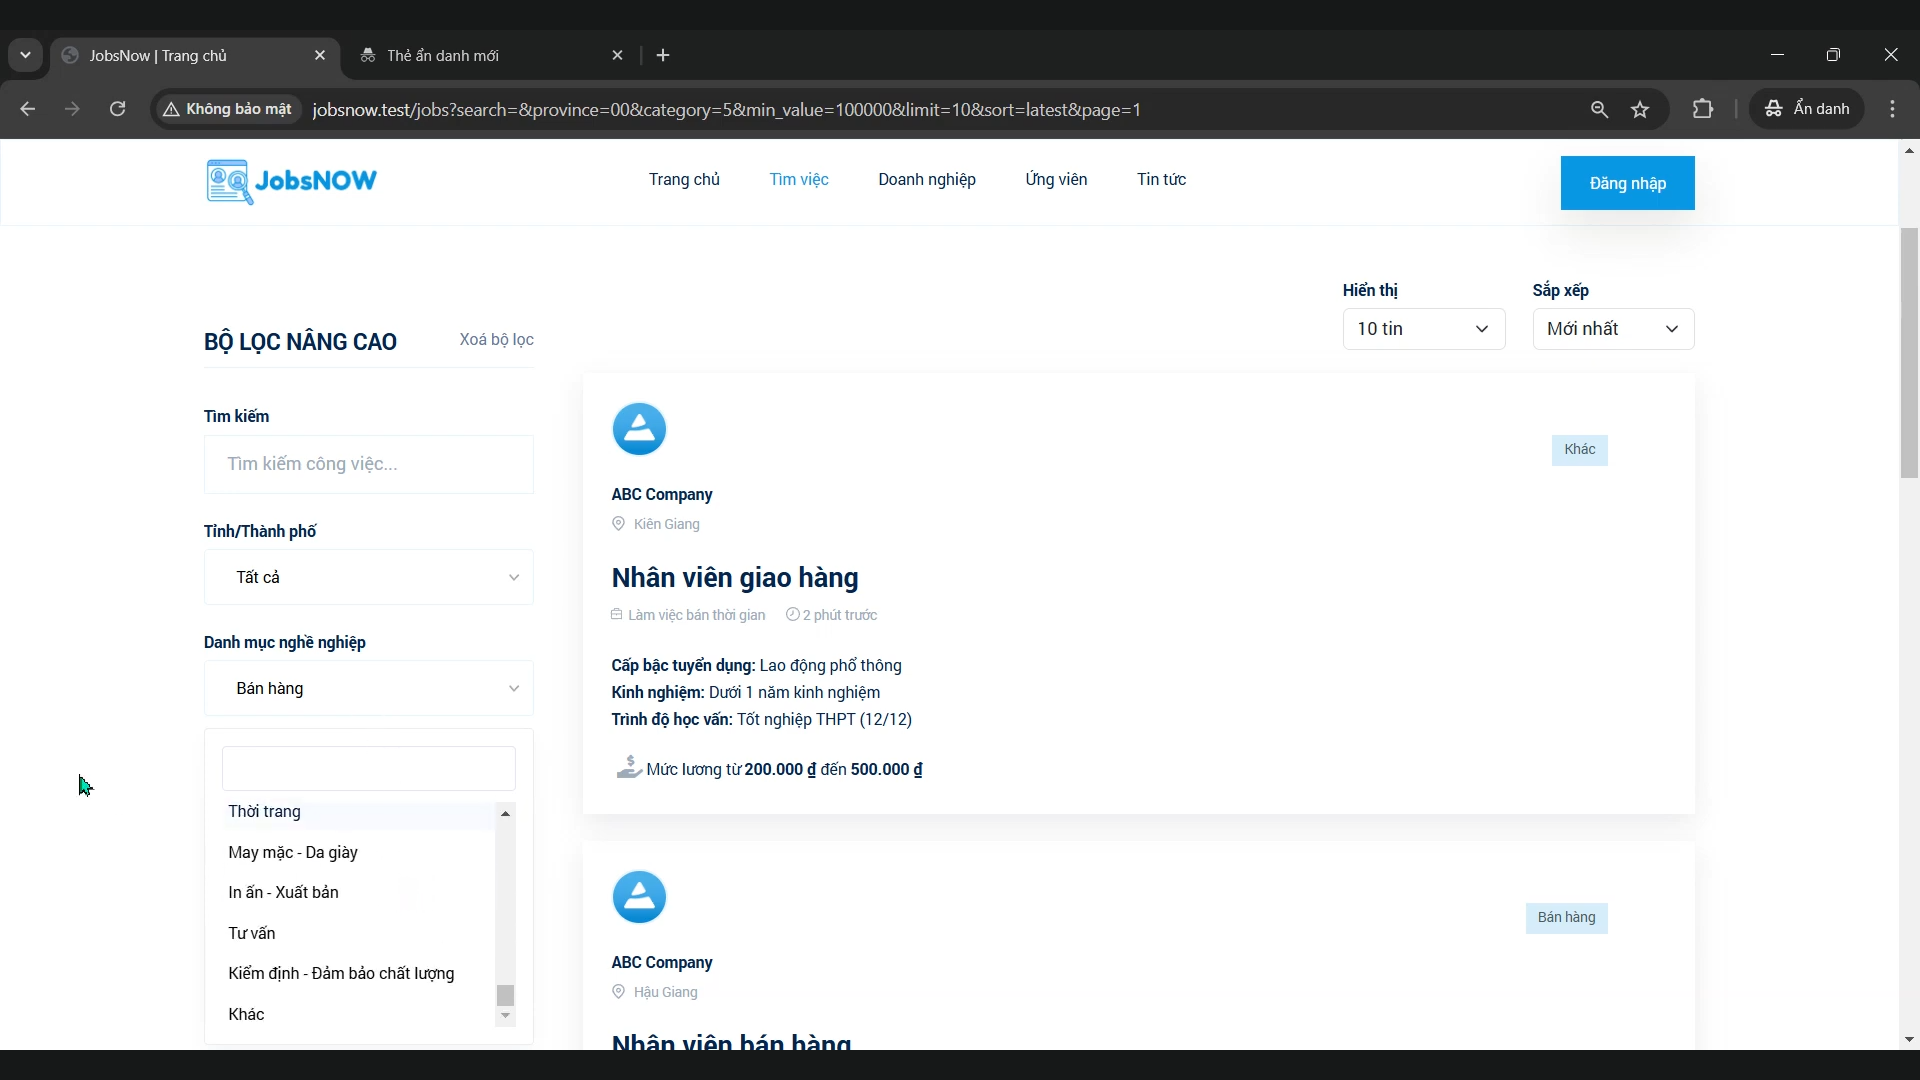Viewport: 1920px width, 1080px height.
Task: Open ABC Company link in Kiên Giang job
Action: (662, 495)
